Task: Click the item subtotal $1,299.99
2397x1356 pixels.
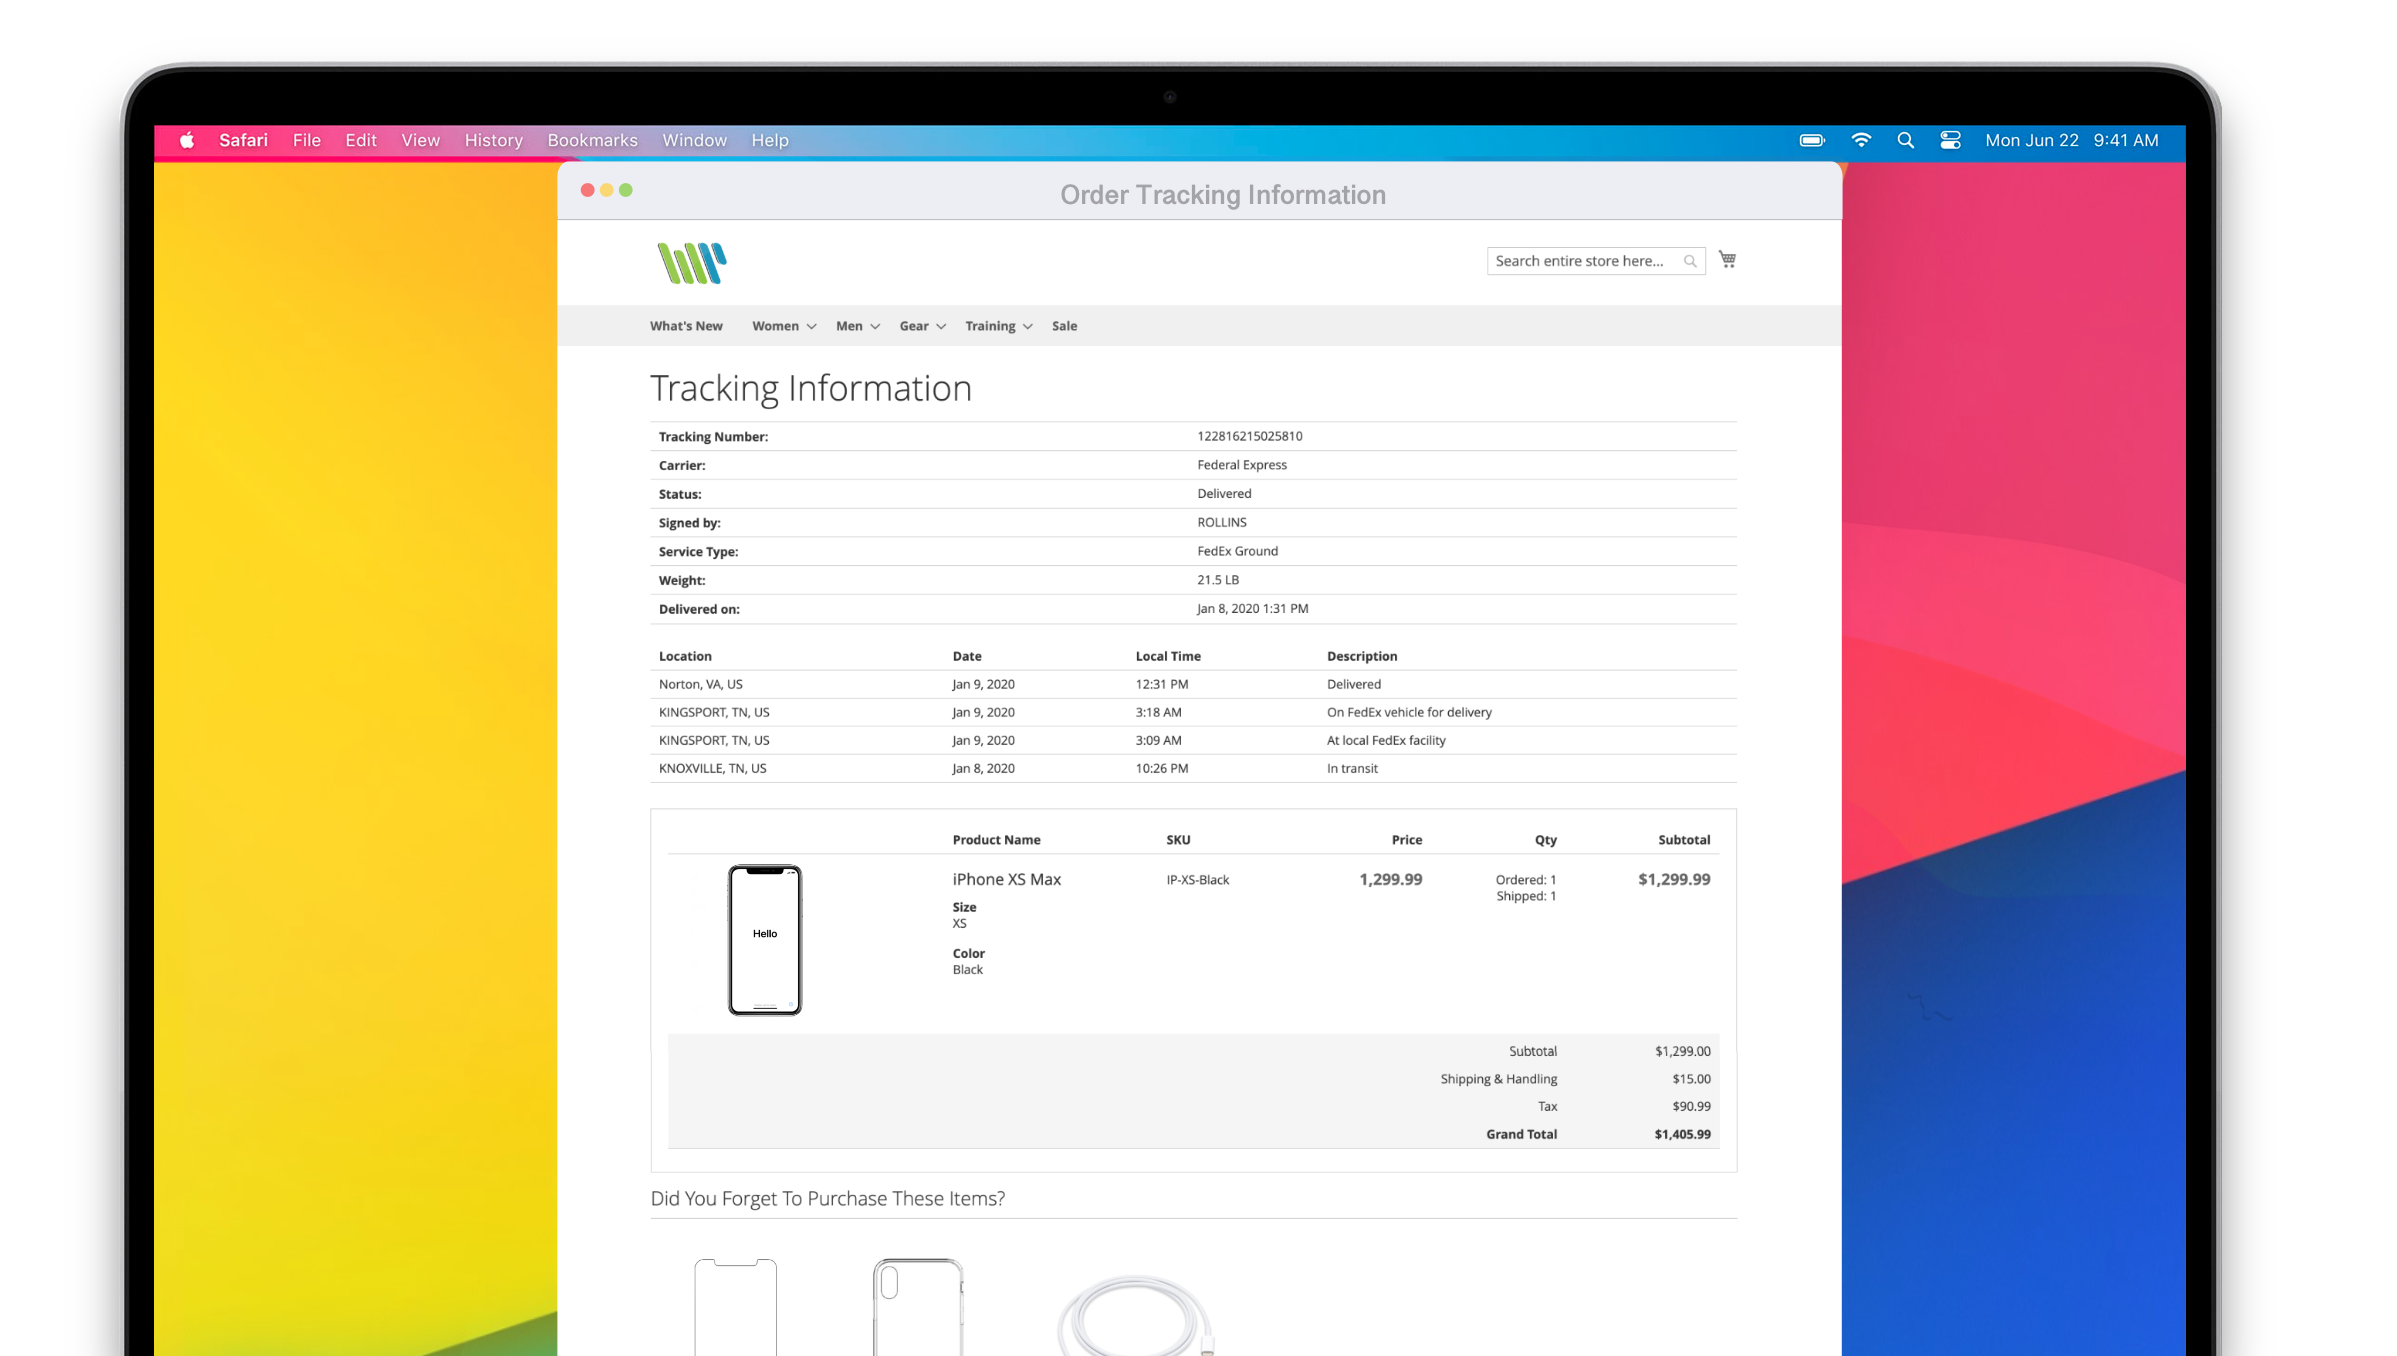Action: tap(1674, 879)
